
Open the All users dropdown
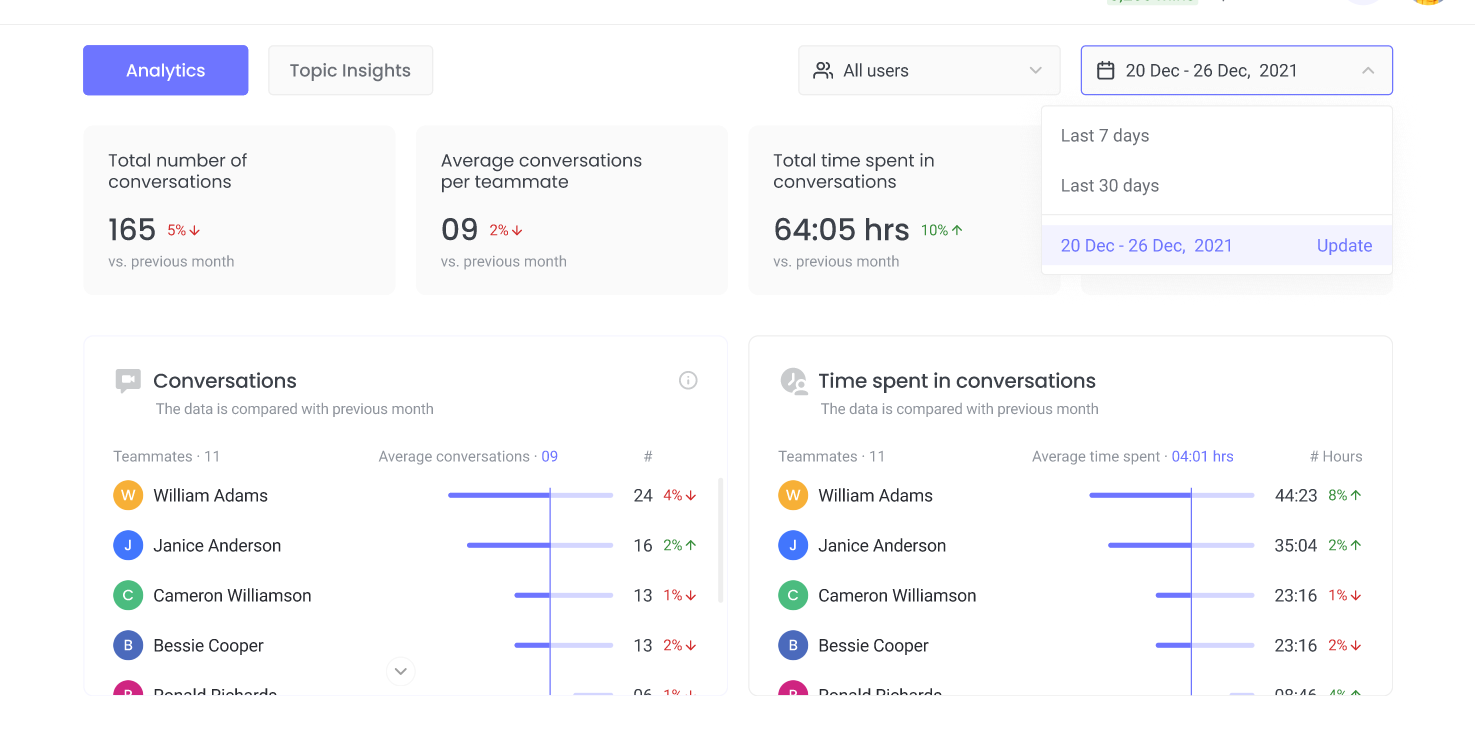tap(928, 70)
